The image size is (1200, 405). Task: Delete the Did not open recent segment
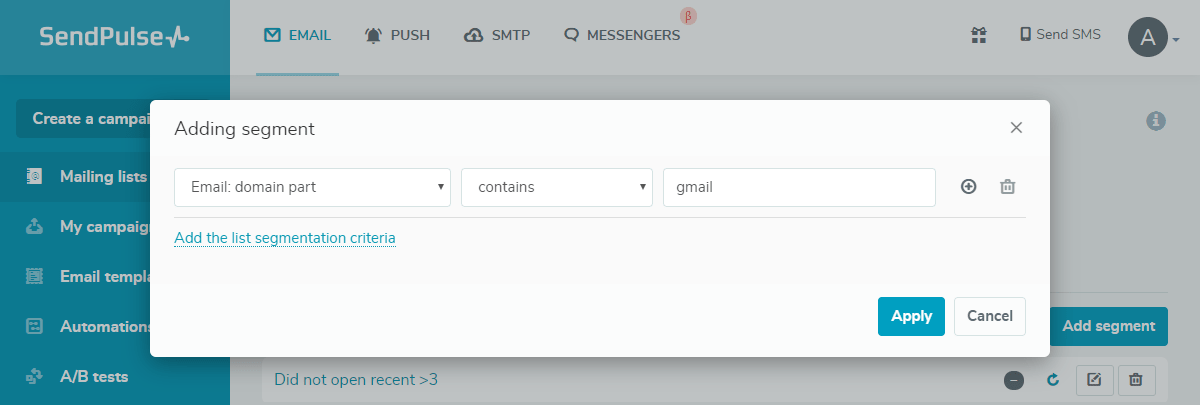click(1136, 380)
